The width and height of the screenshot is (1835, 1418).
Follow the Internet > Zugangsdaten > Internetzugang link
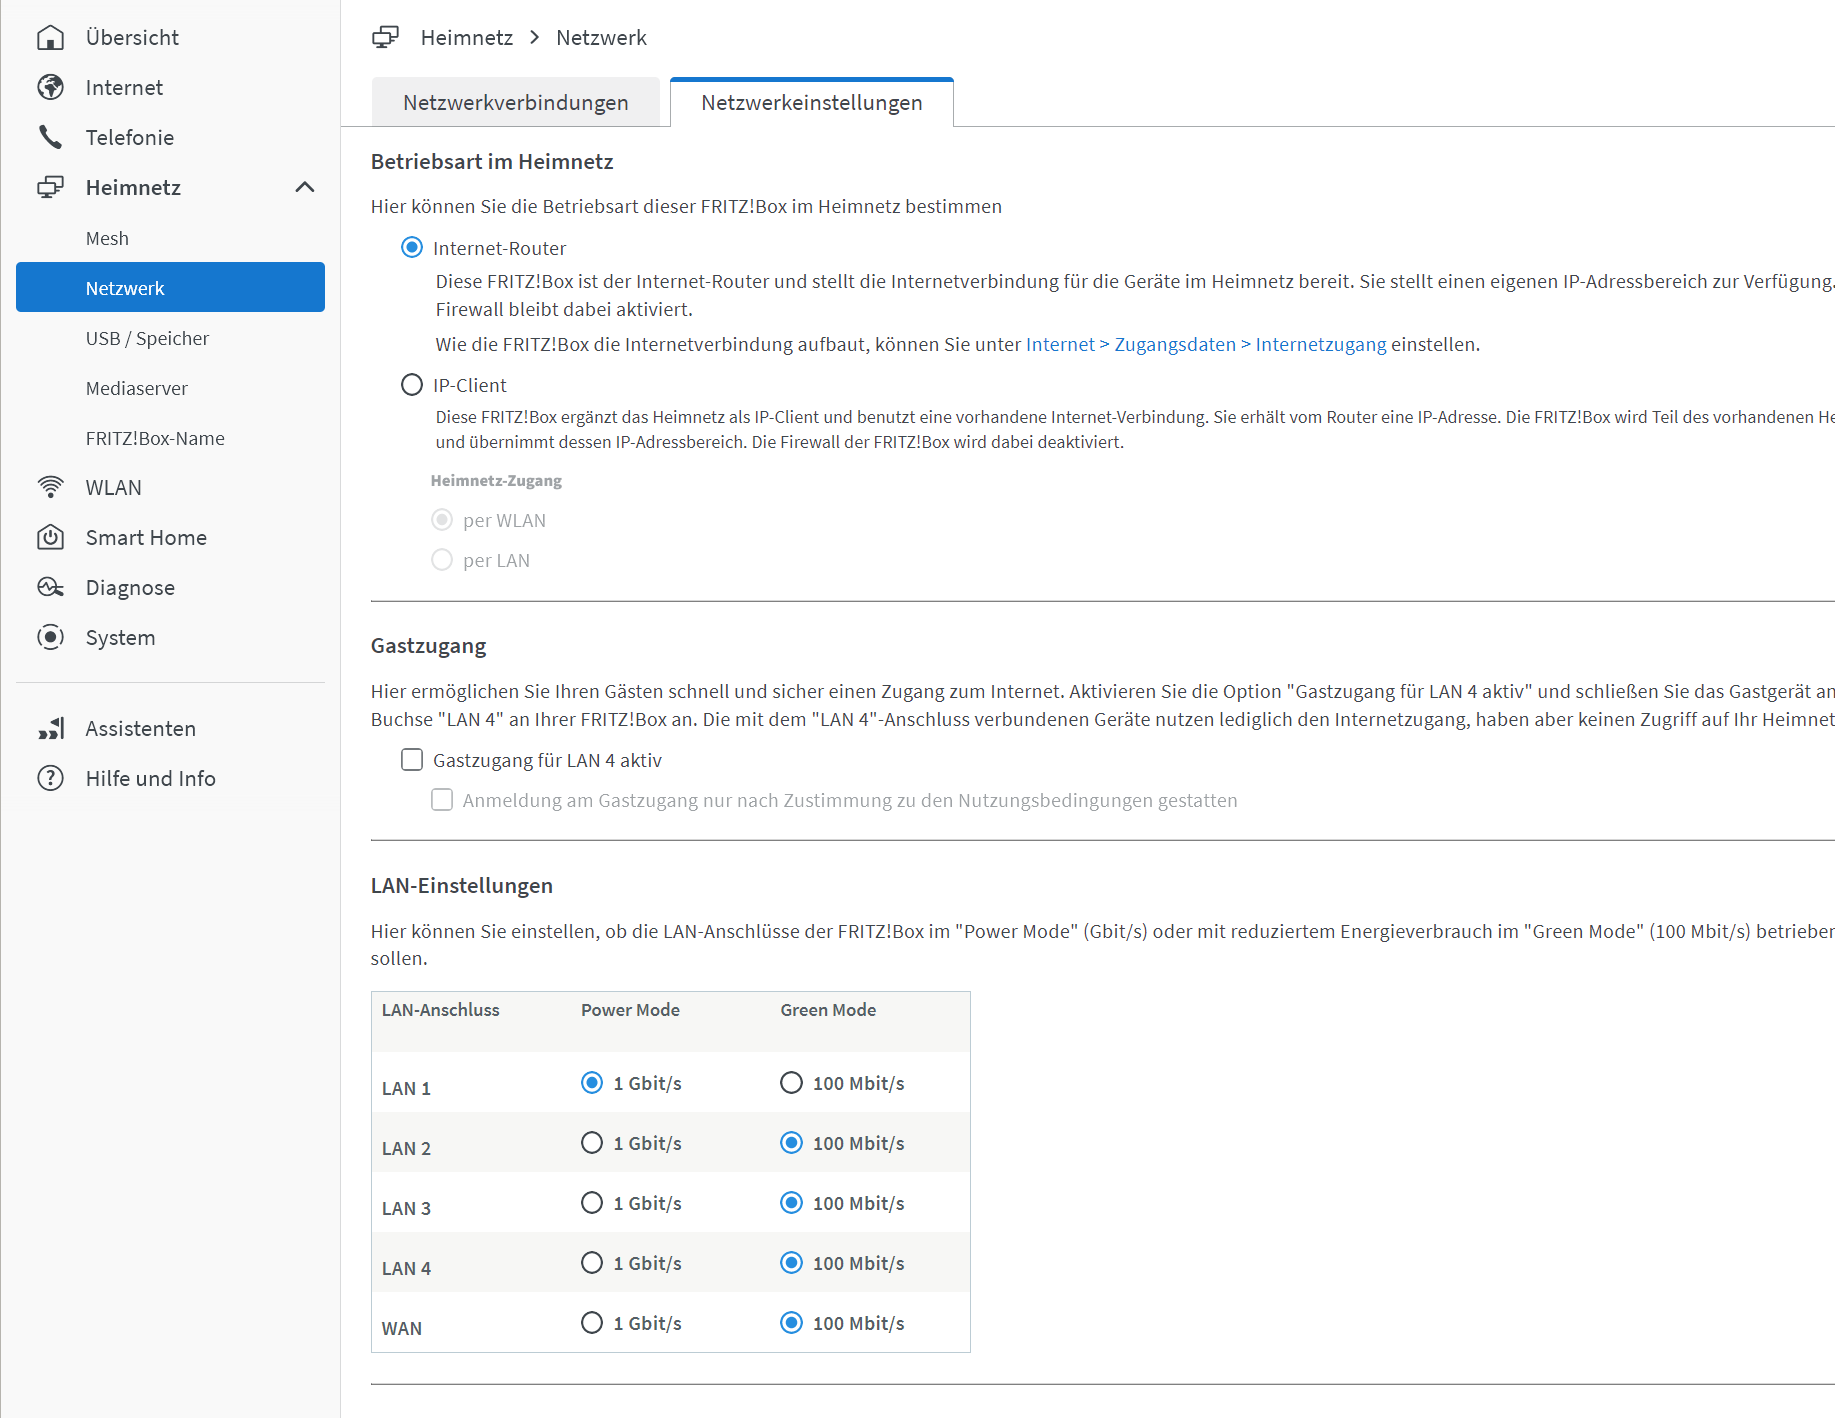tap(1205, 345)
